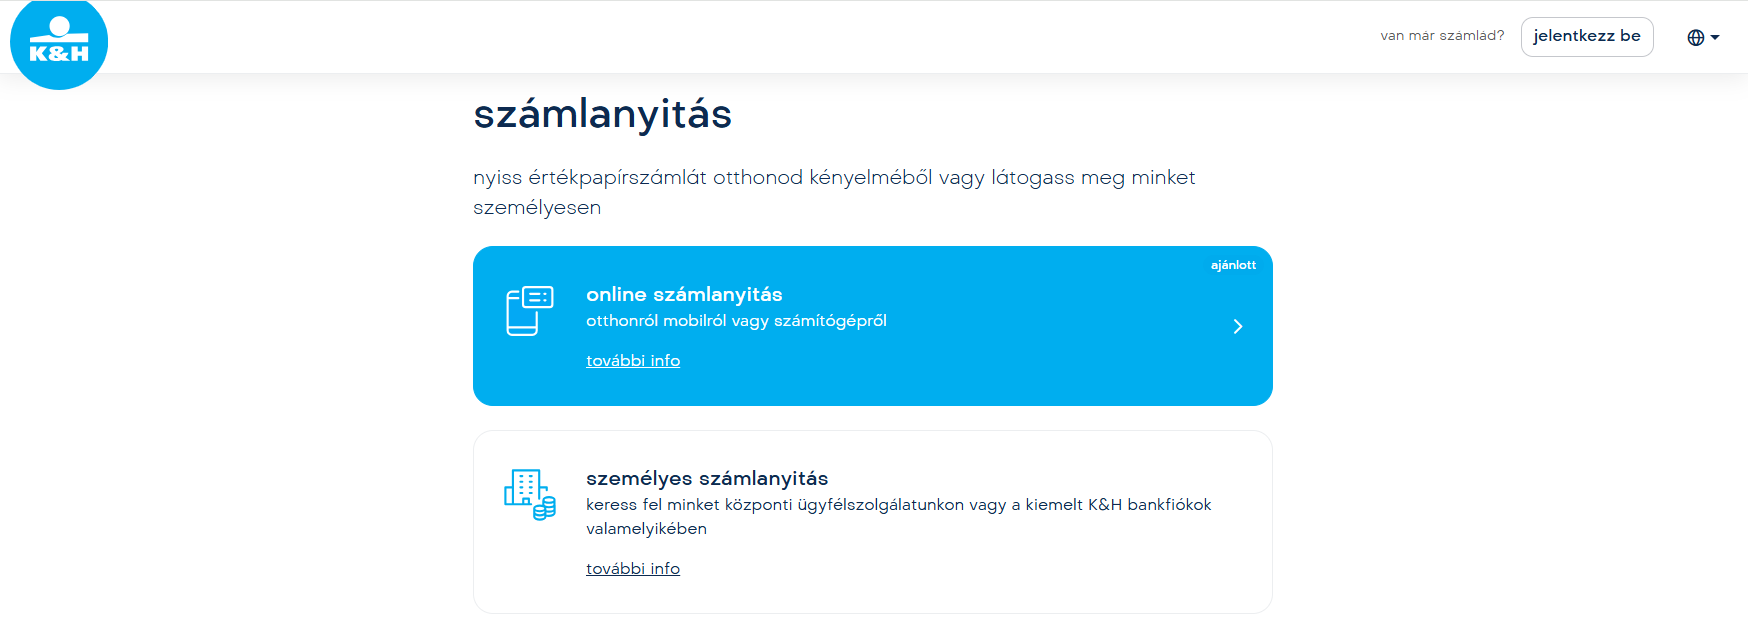Screen dimensions: 1748x641
Task: Select the 'személyes számlanyitás' card title
Action: pyautogui.click(x=706, y=478)
